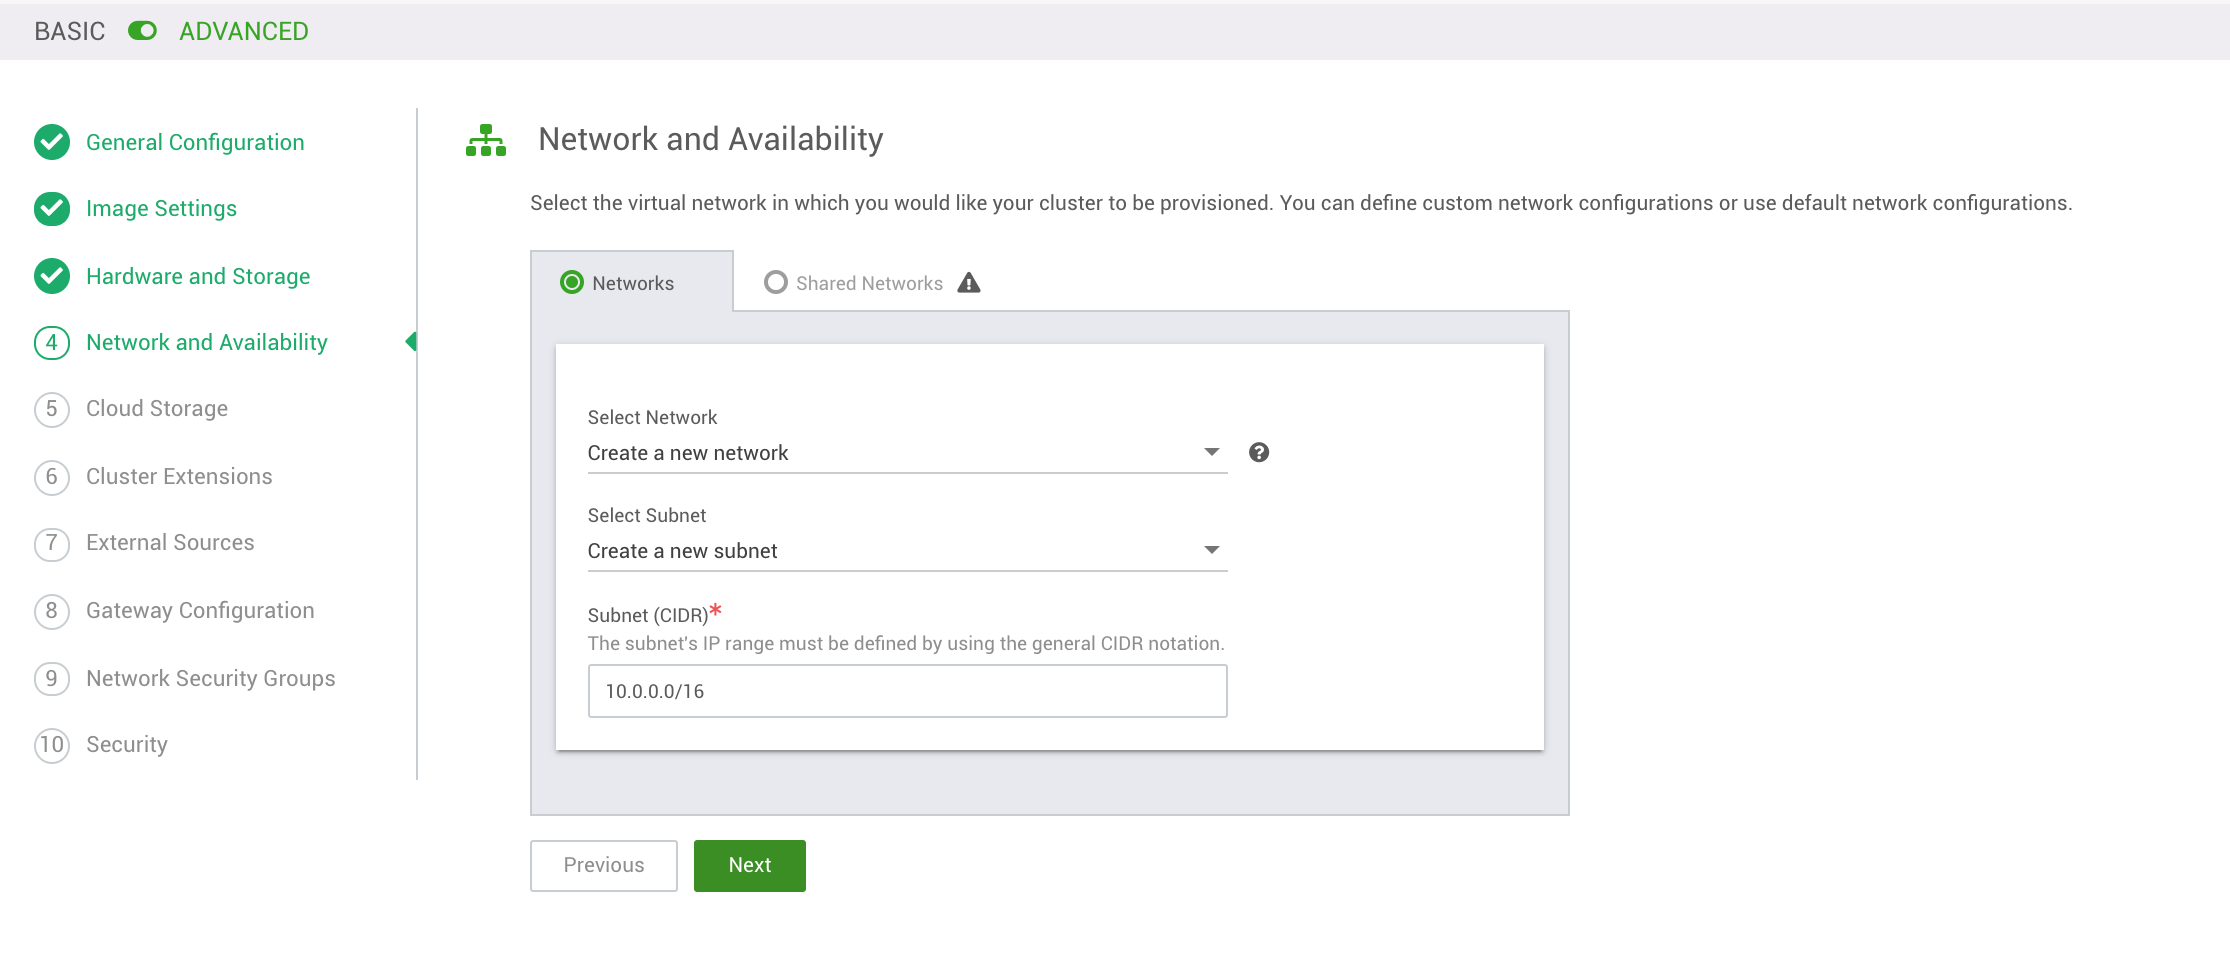Navigate to the Network Security Groups step
The height and width of the screenshot is (976, 2230).
(x=210, y=678)
